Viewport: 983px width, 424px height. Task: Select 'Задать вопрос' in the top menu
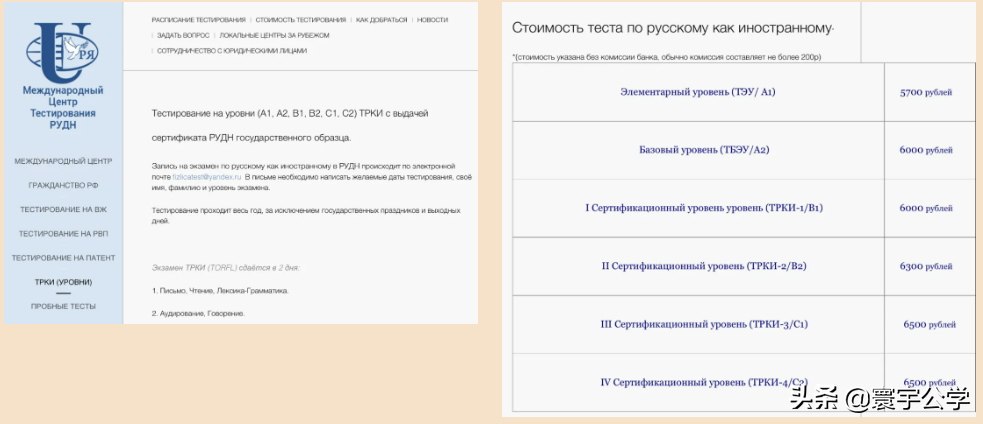pos(182,35)
